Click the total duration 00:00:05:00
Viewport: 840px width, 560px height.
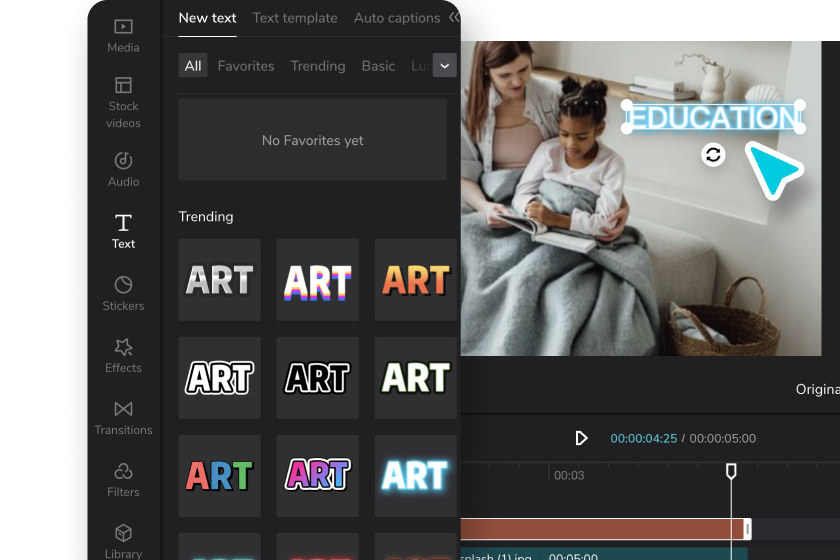pos(722,438)
